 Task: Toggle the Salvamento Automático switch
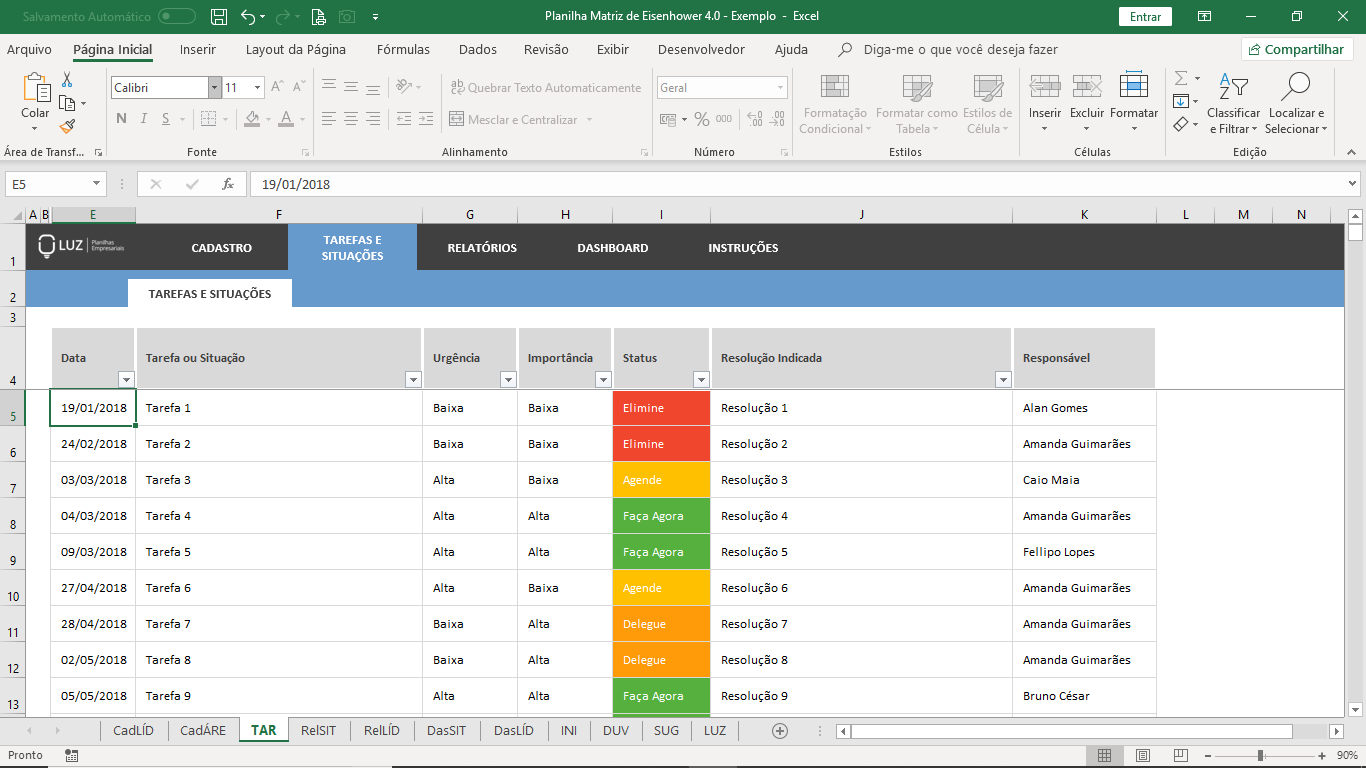point(177,17)
